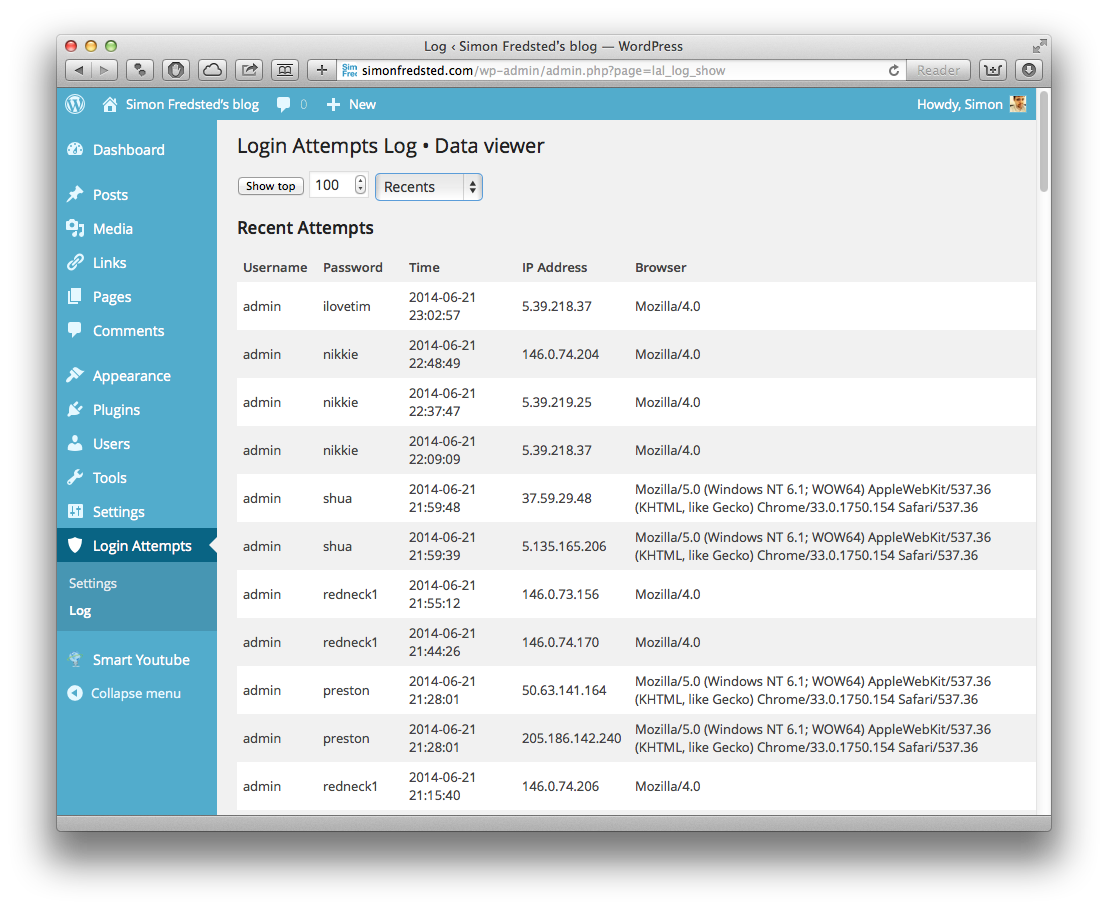Click the IP address 37.59.29.48

[x=557, y=499]
